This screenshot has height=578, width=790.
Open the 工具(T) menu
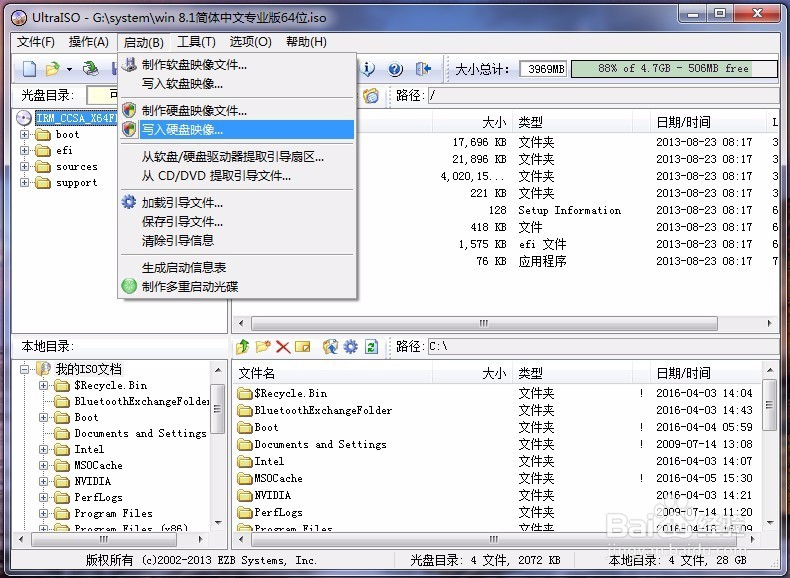pyautogui.click(x=196, y=42)
